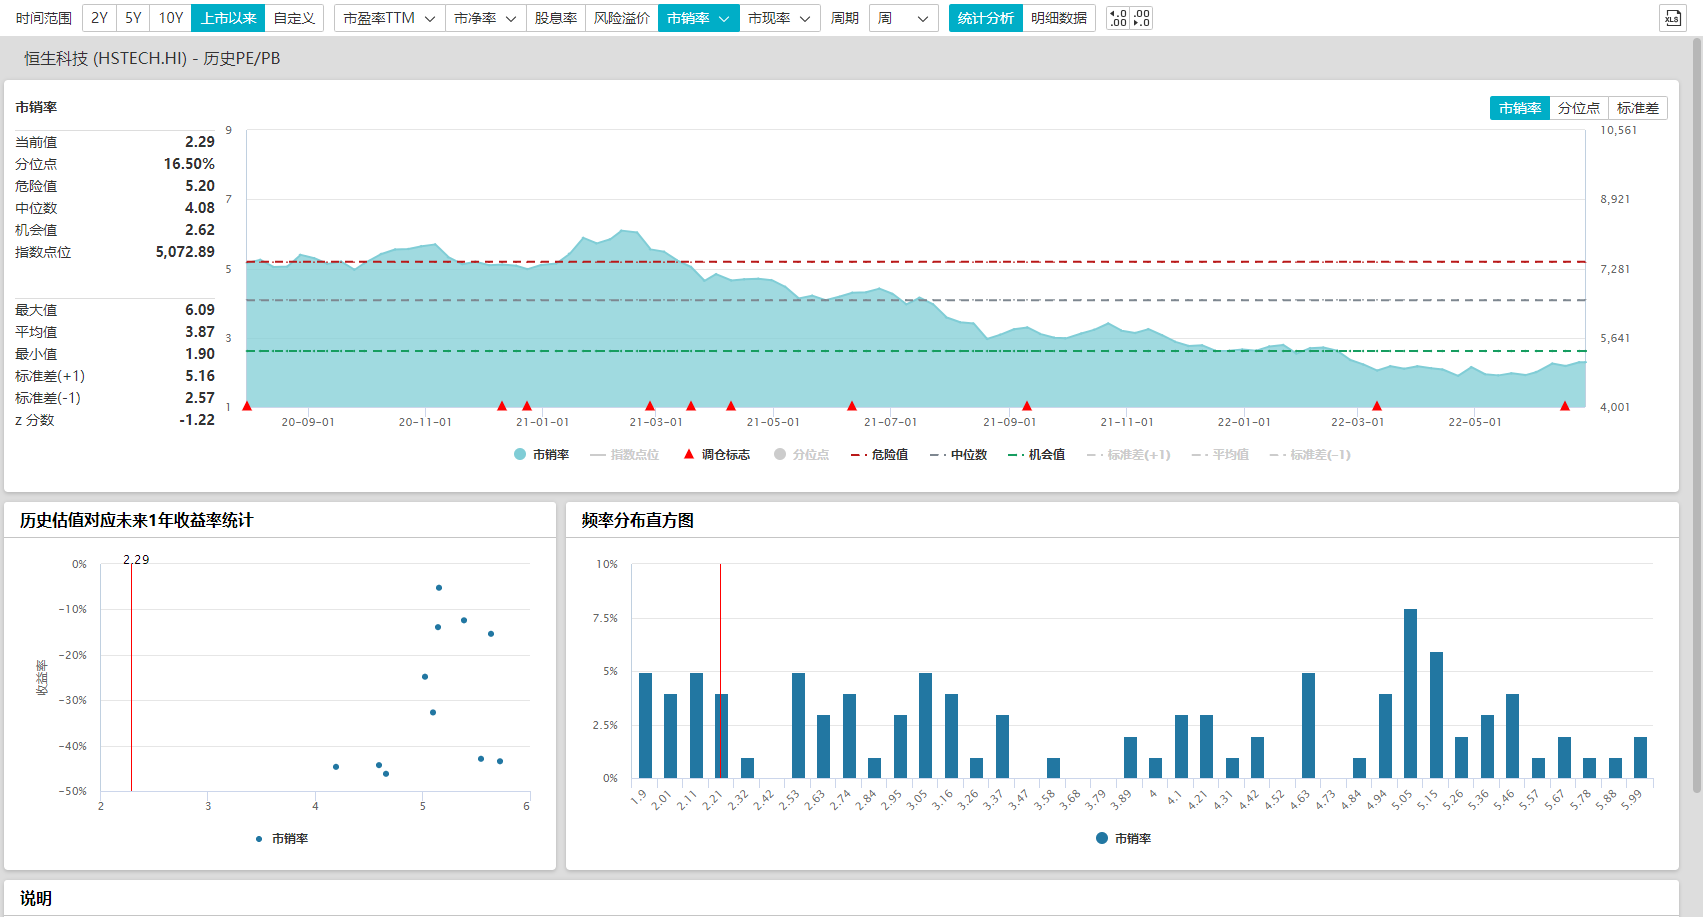Screen dimensions: 1703x917
Task: Toggle 标准差(-1) legend line
Action: [x=1310, y=454]
